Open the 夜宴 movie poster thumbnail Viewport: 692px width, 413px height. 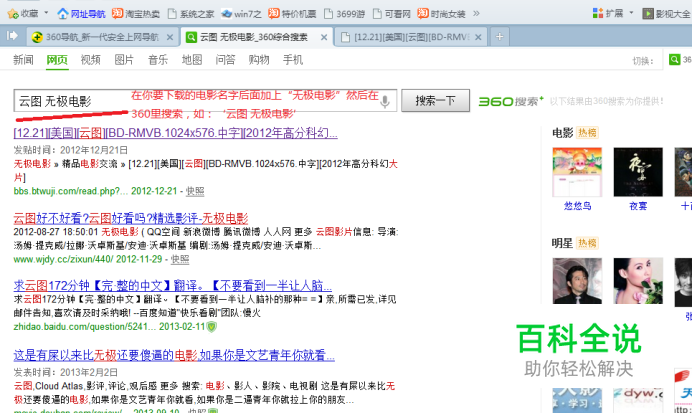[x=638, y=172]
